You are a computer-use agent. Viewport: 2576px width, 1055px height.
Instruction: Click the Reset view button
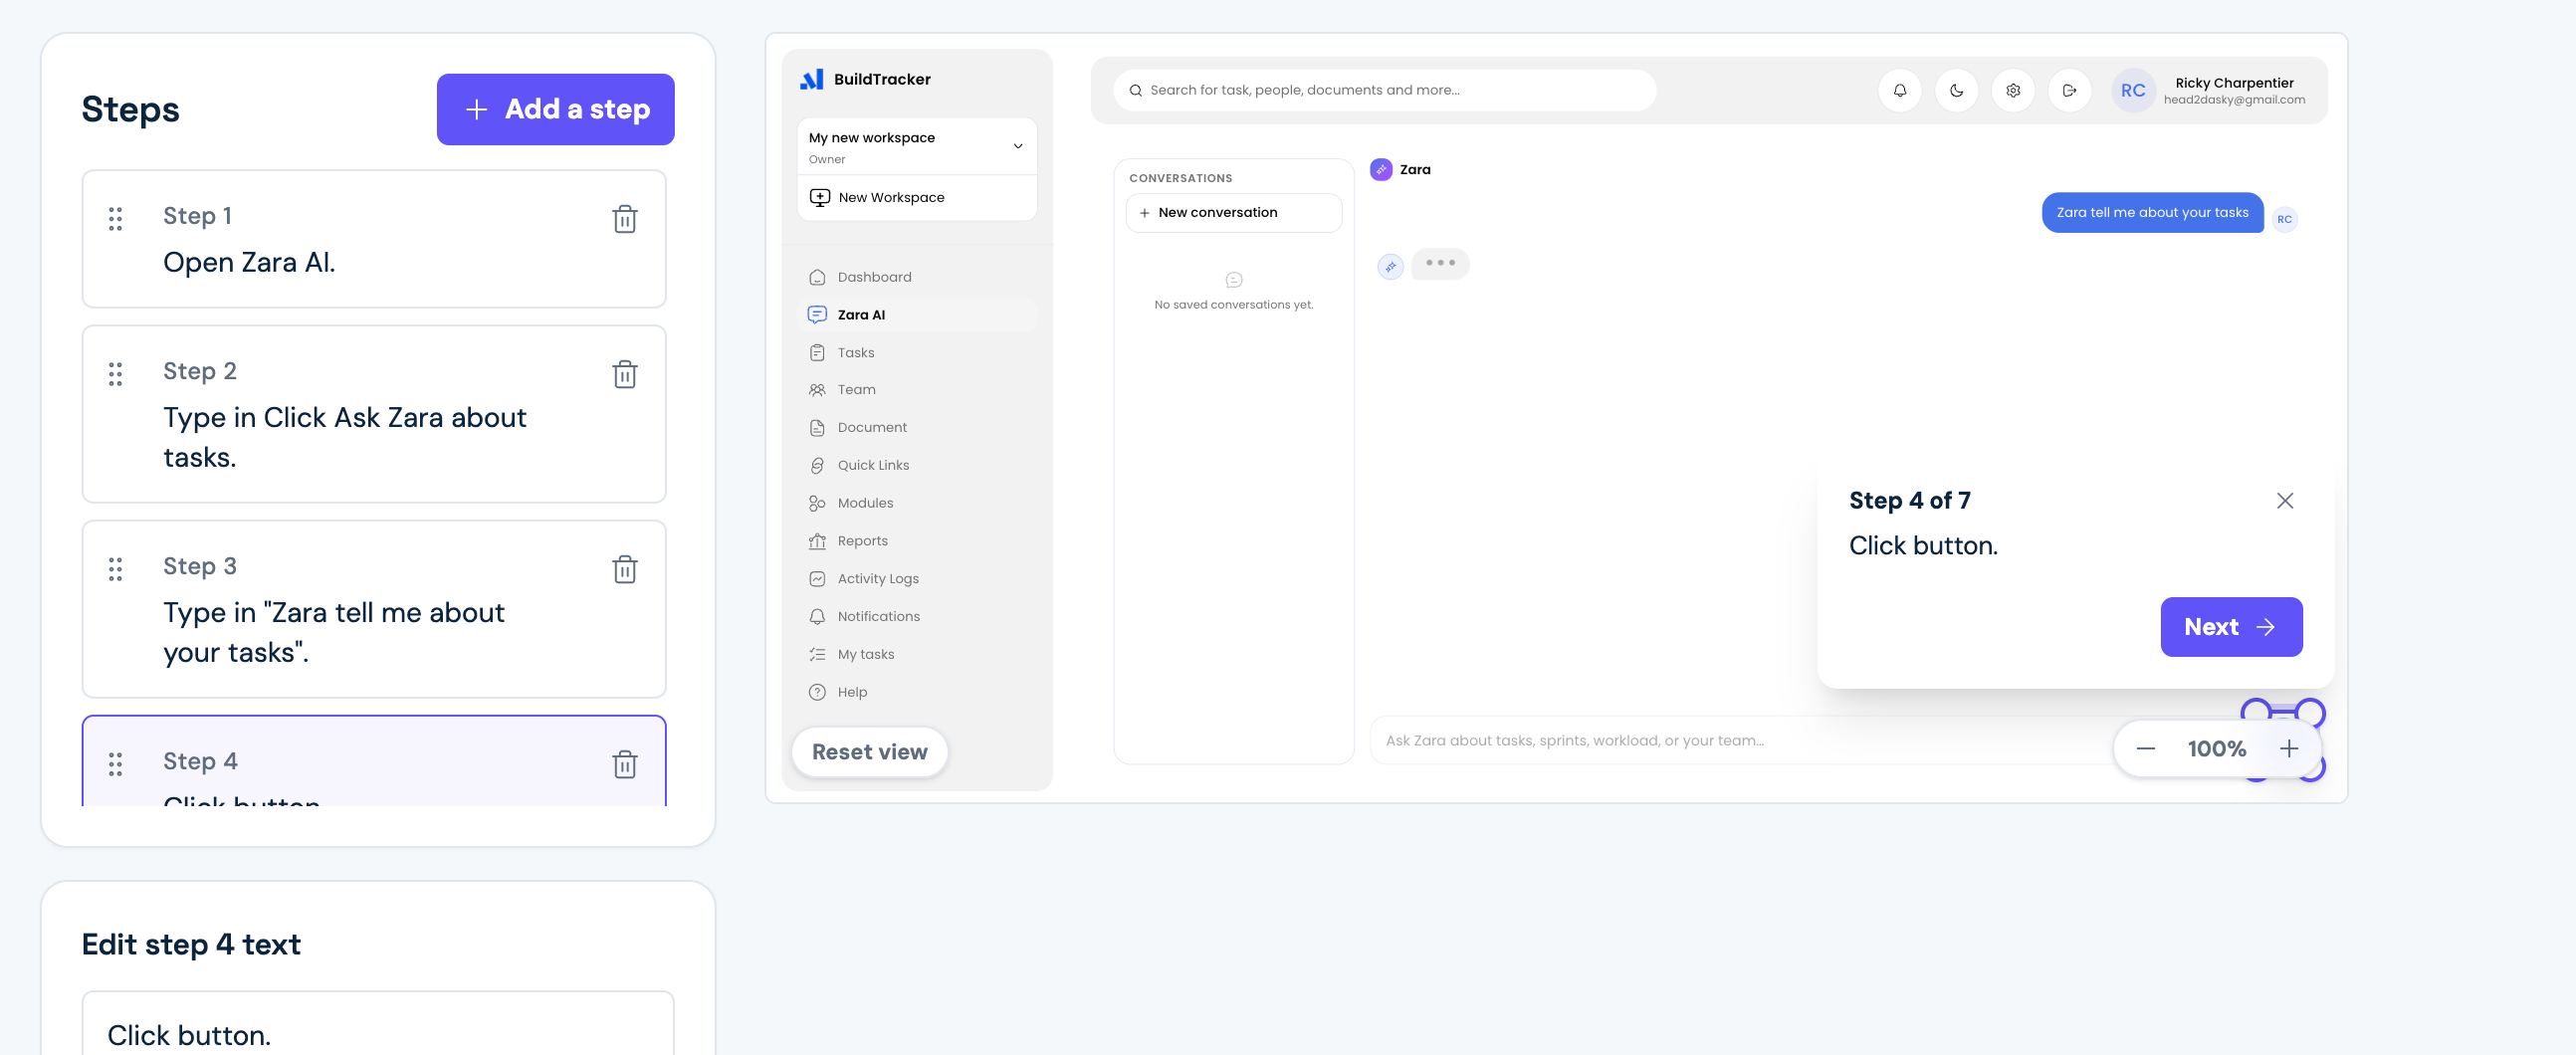870,751
